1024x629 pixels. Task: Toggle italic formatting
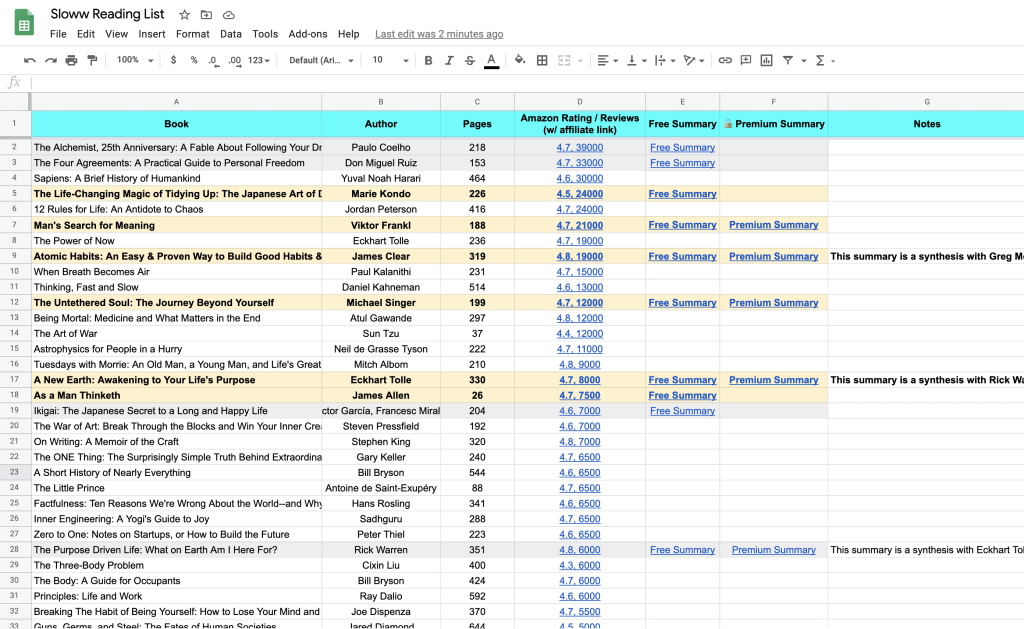(449, 60)
